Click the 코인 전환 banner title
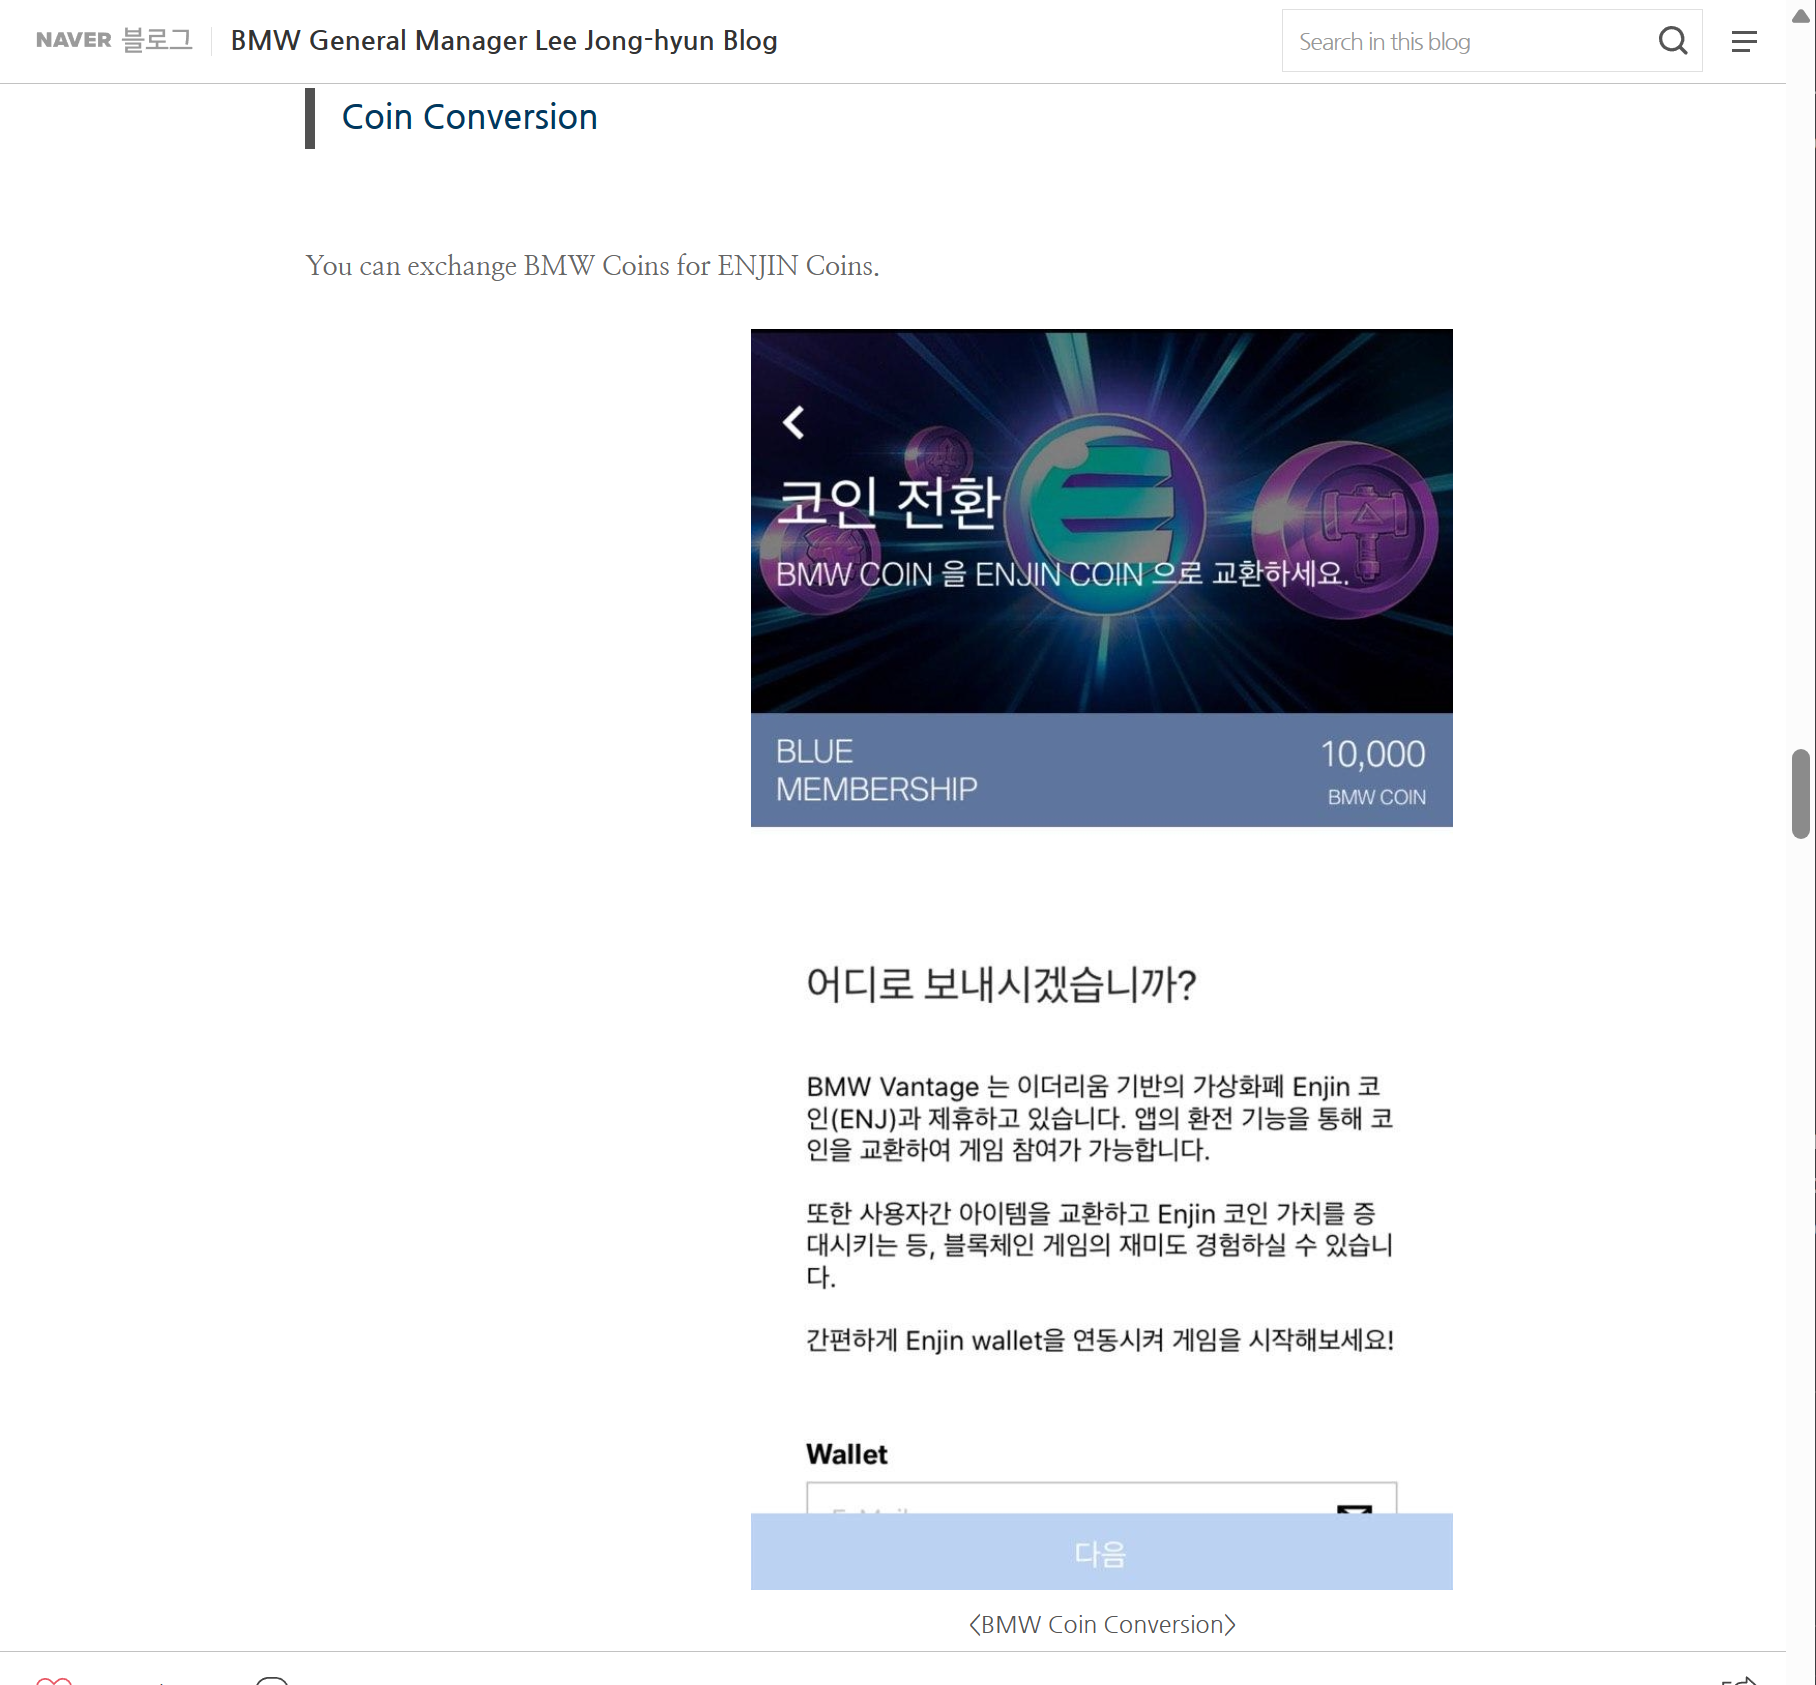This screenshot has width=1816, height=1685. tap(889, 502)
